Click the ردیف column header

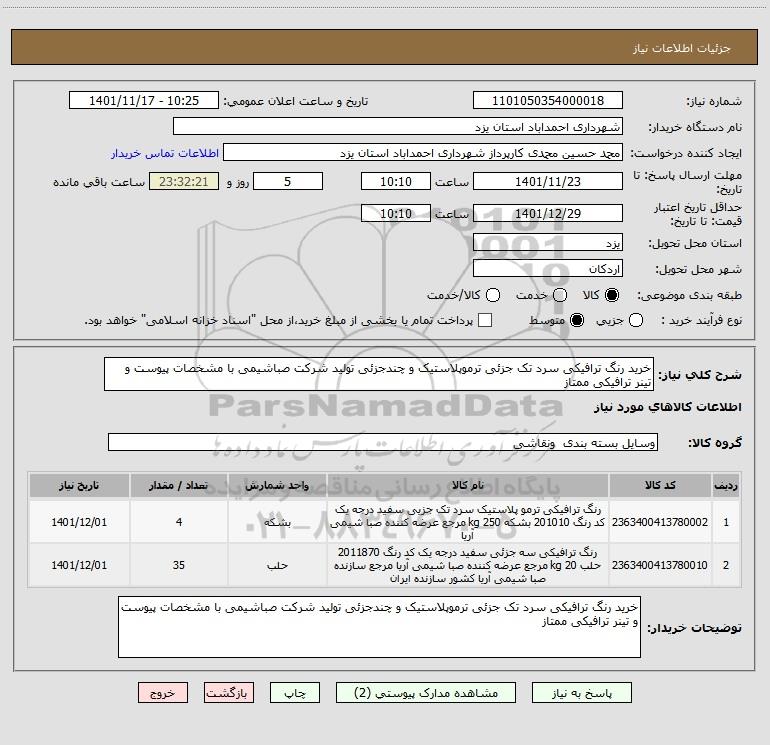pyautogui.click(x=726, y=485)
